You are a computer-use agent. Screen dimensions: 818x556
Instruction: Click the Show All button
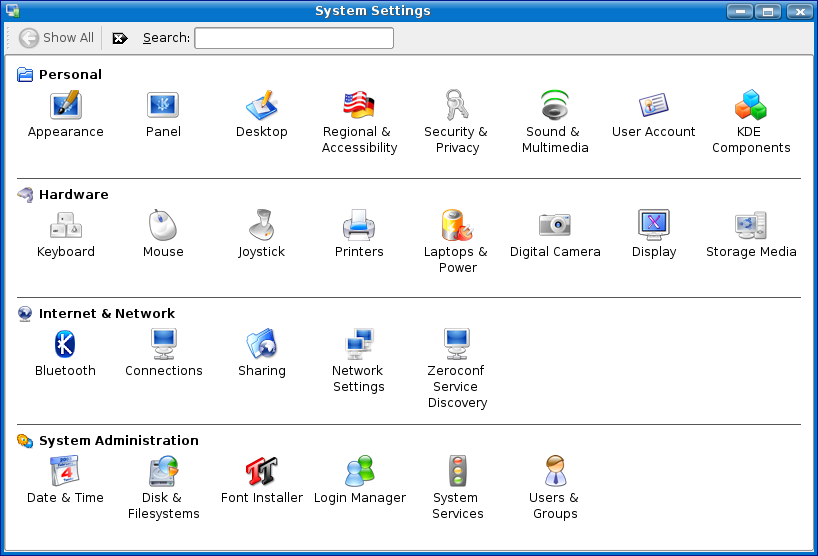coord(57,38)
